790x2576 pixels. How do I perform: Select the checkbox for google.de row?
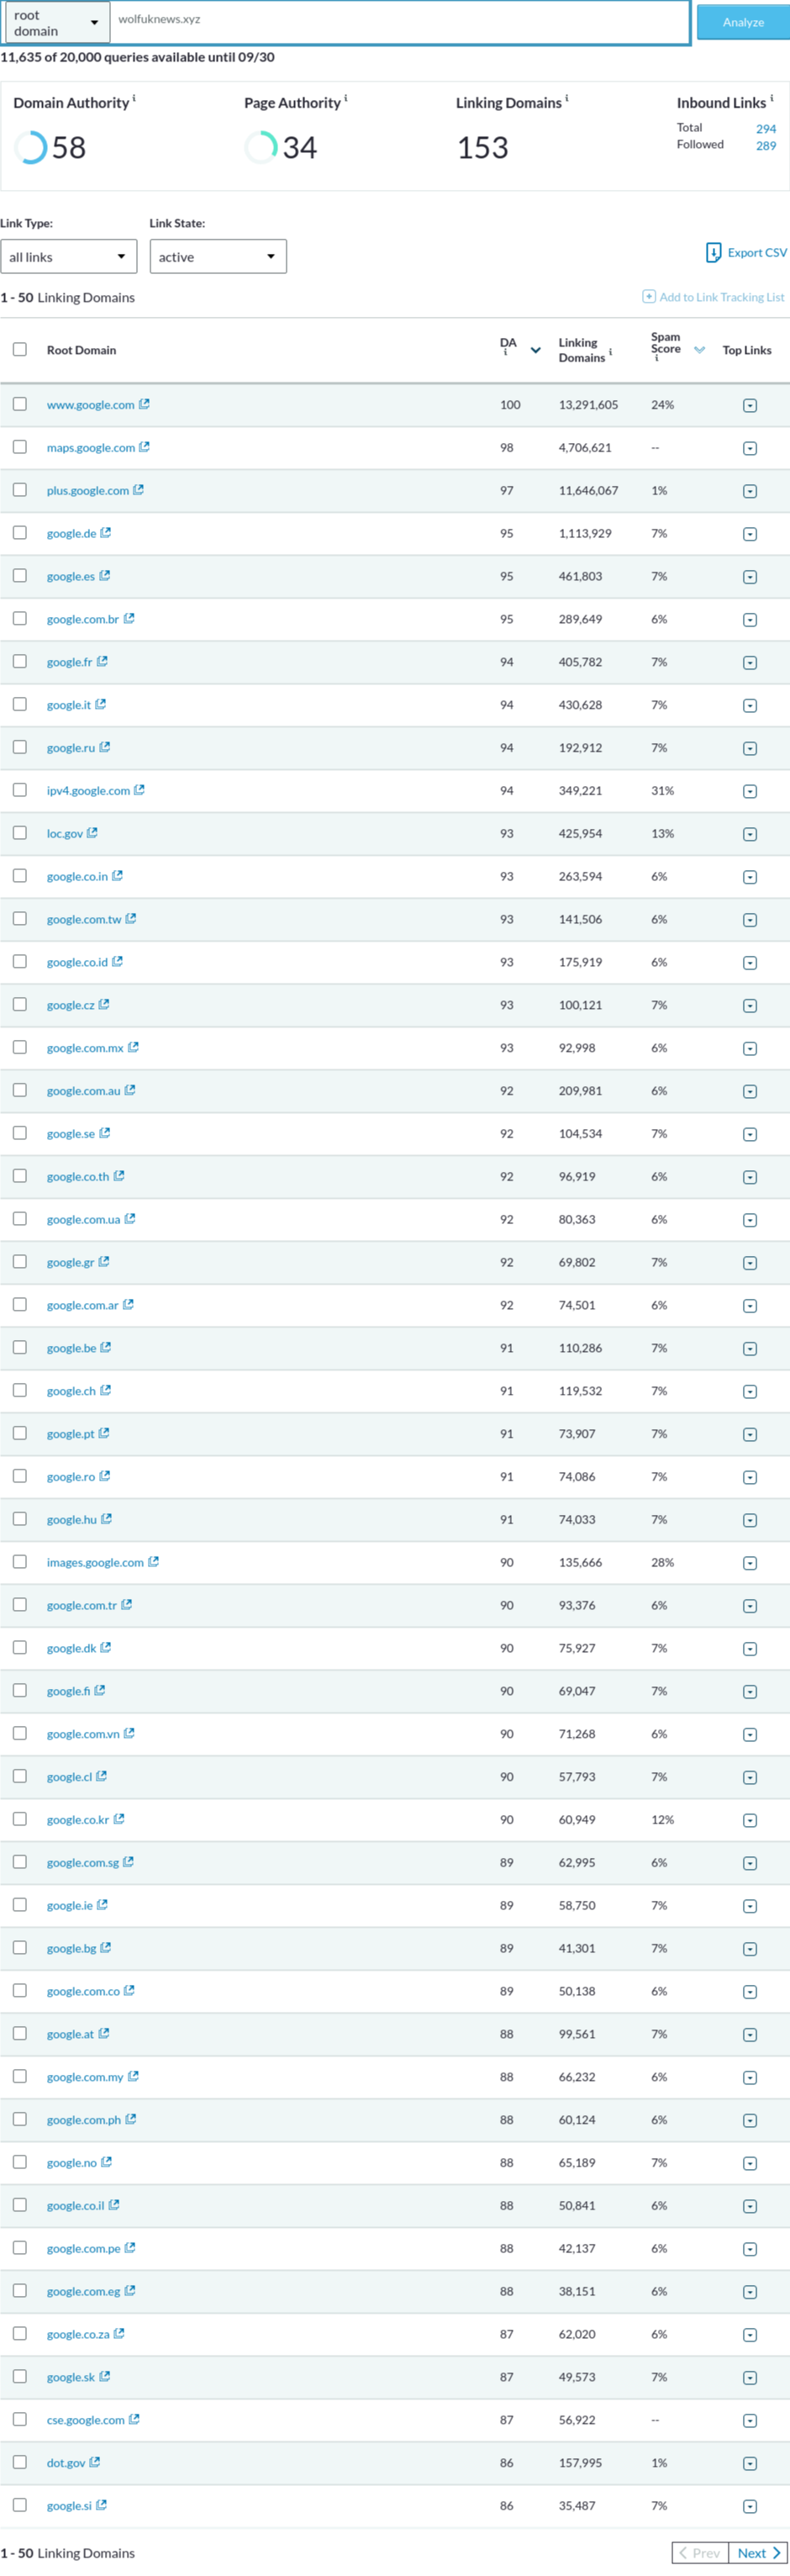pos(20,533)
